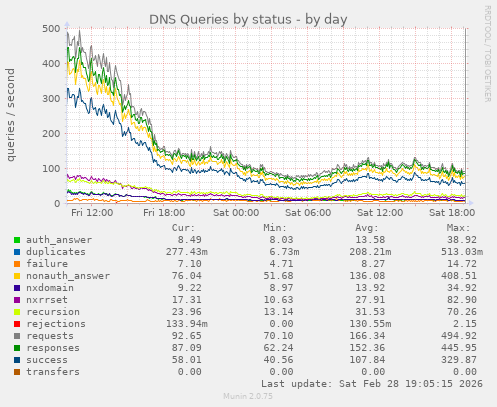
Task: Click the auth_answer green legend swatch
Action: coord(17,240)
